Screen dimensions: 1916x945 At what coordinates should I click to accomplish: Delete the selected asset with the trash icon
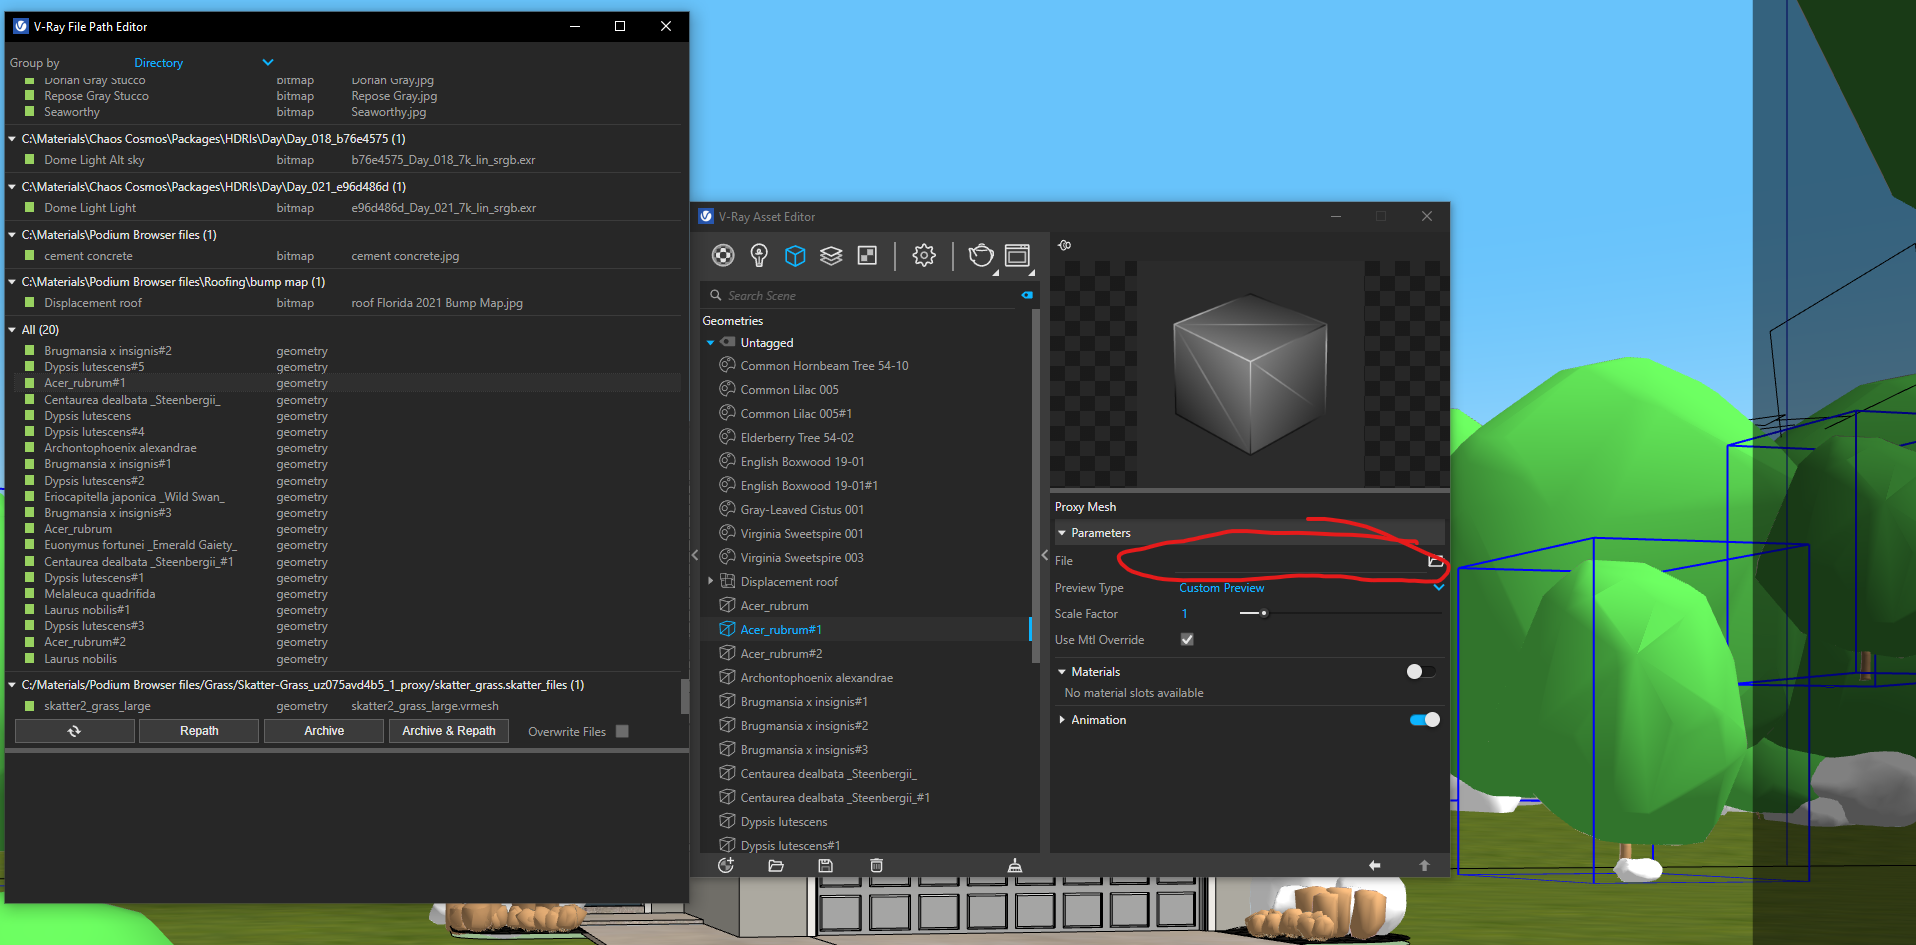[x=876, y=865]
